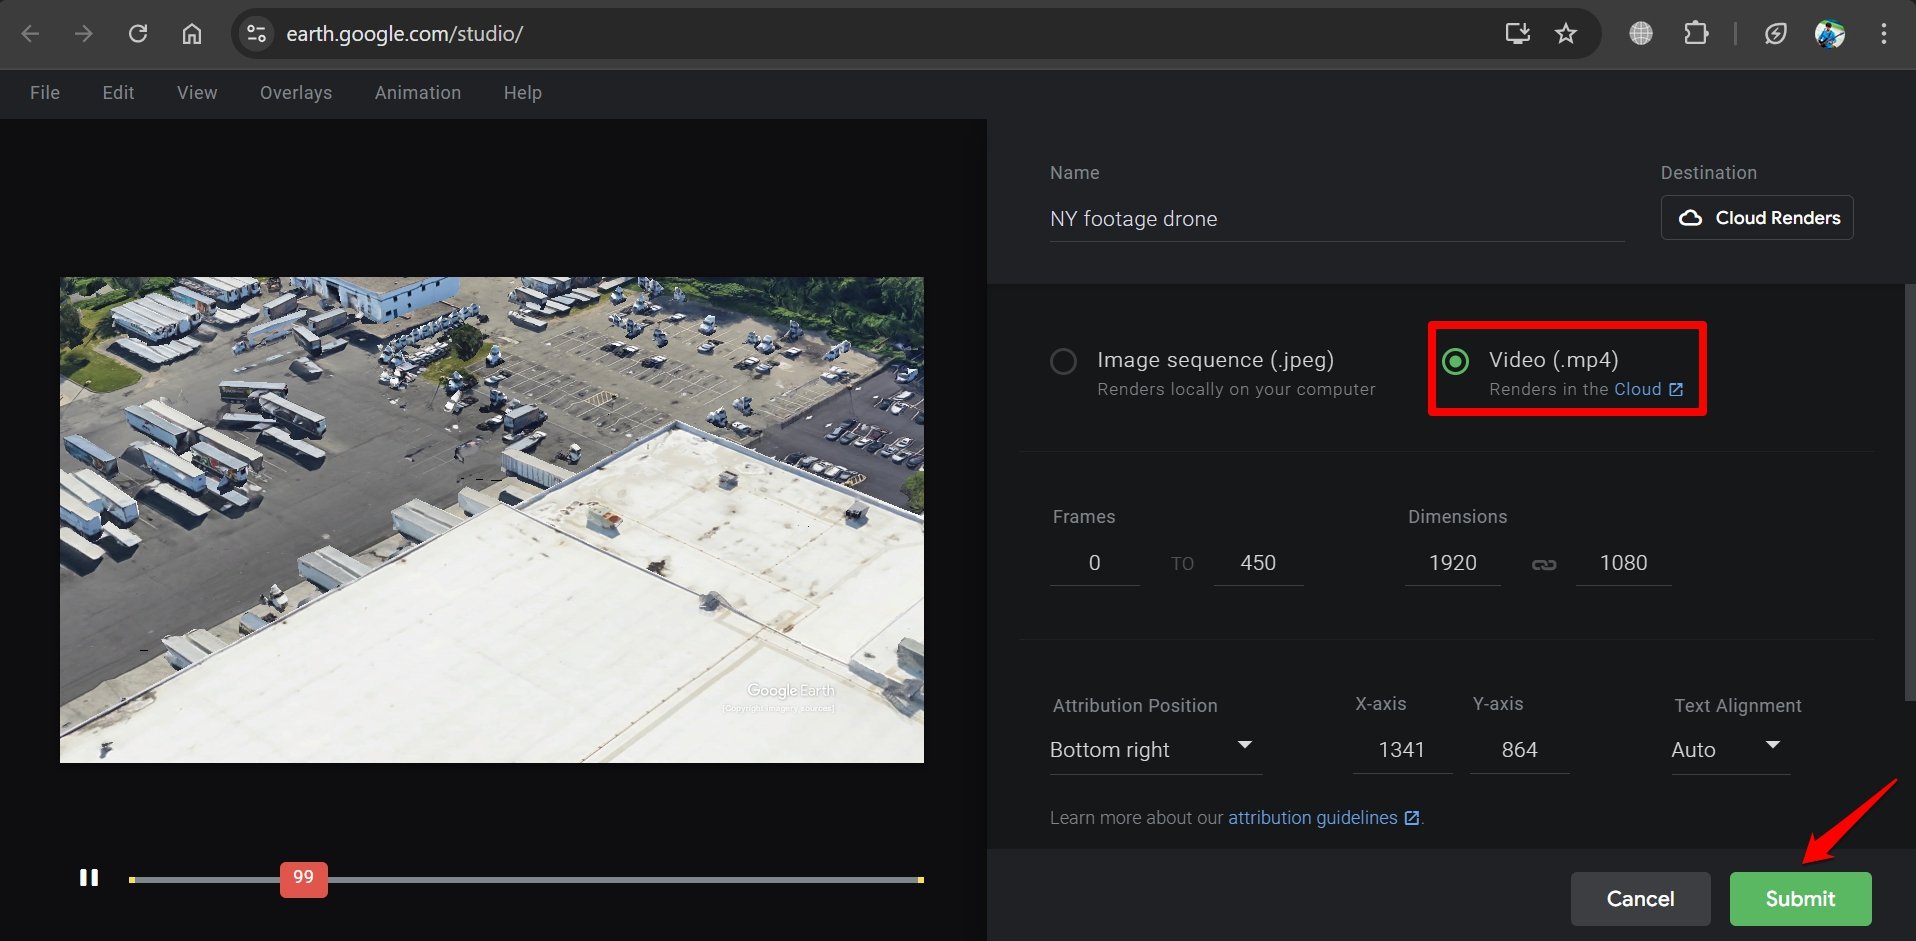Cancel the render dialog
1916x941 pixels.
pyautogui.click(x=1640, y=899)
